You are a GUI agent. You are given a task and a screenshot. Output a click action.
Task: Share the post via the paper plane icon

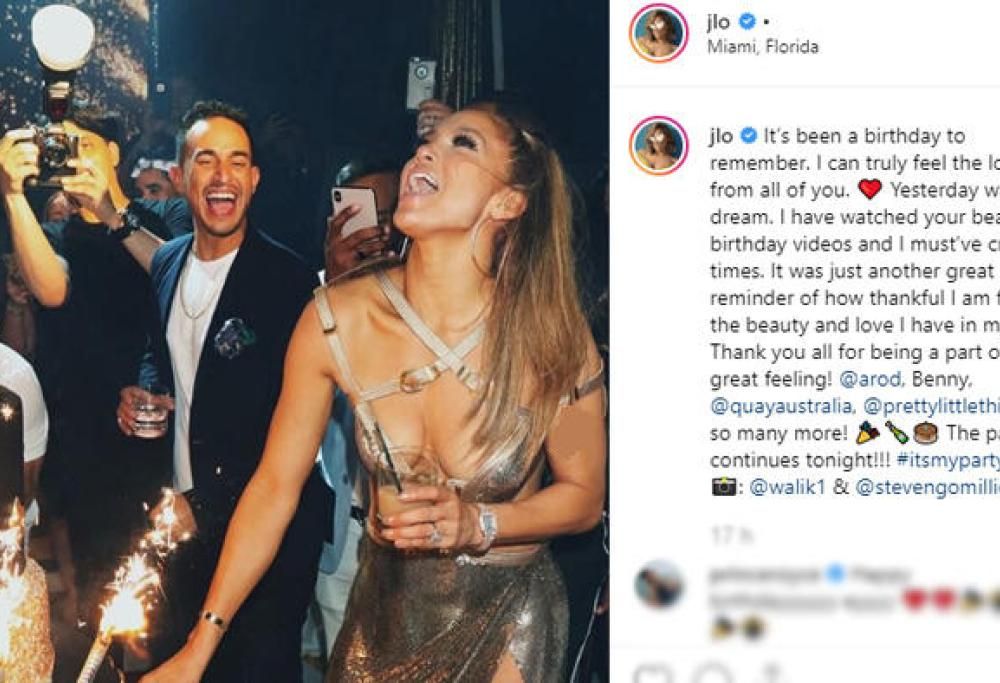coord(768,677)
